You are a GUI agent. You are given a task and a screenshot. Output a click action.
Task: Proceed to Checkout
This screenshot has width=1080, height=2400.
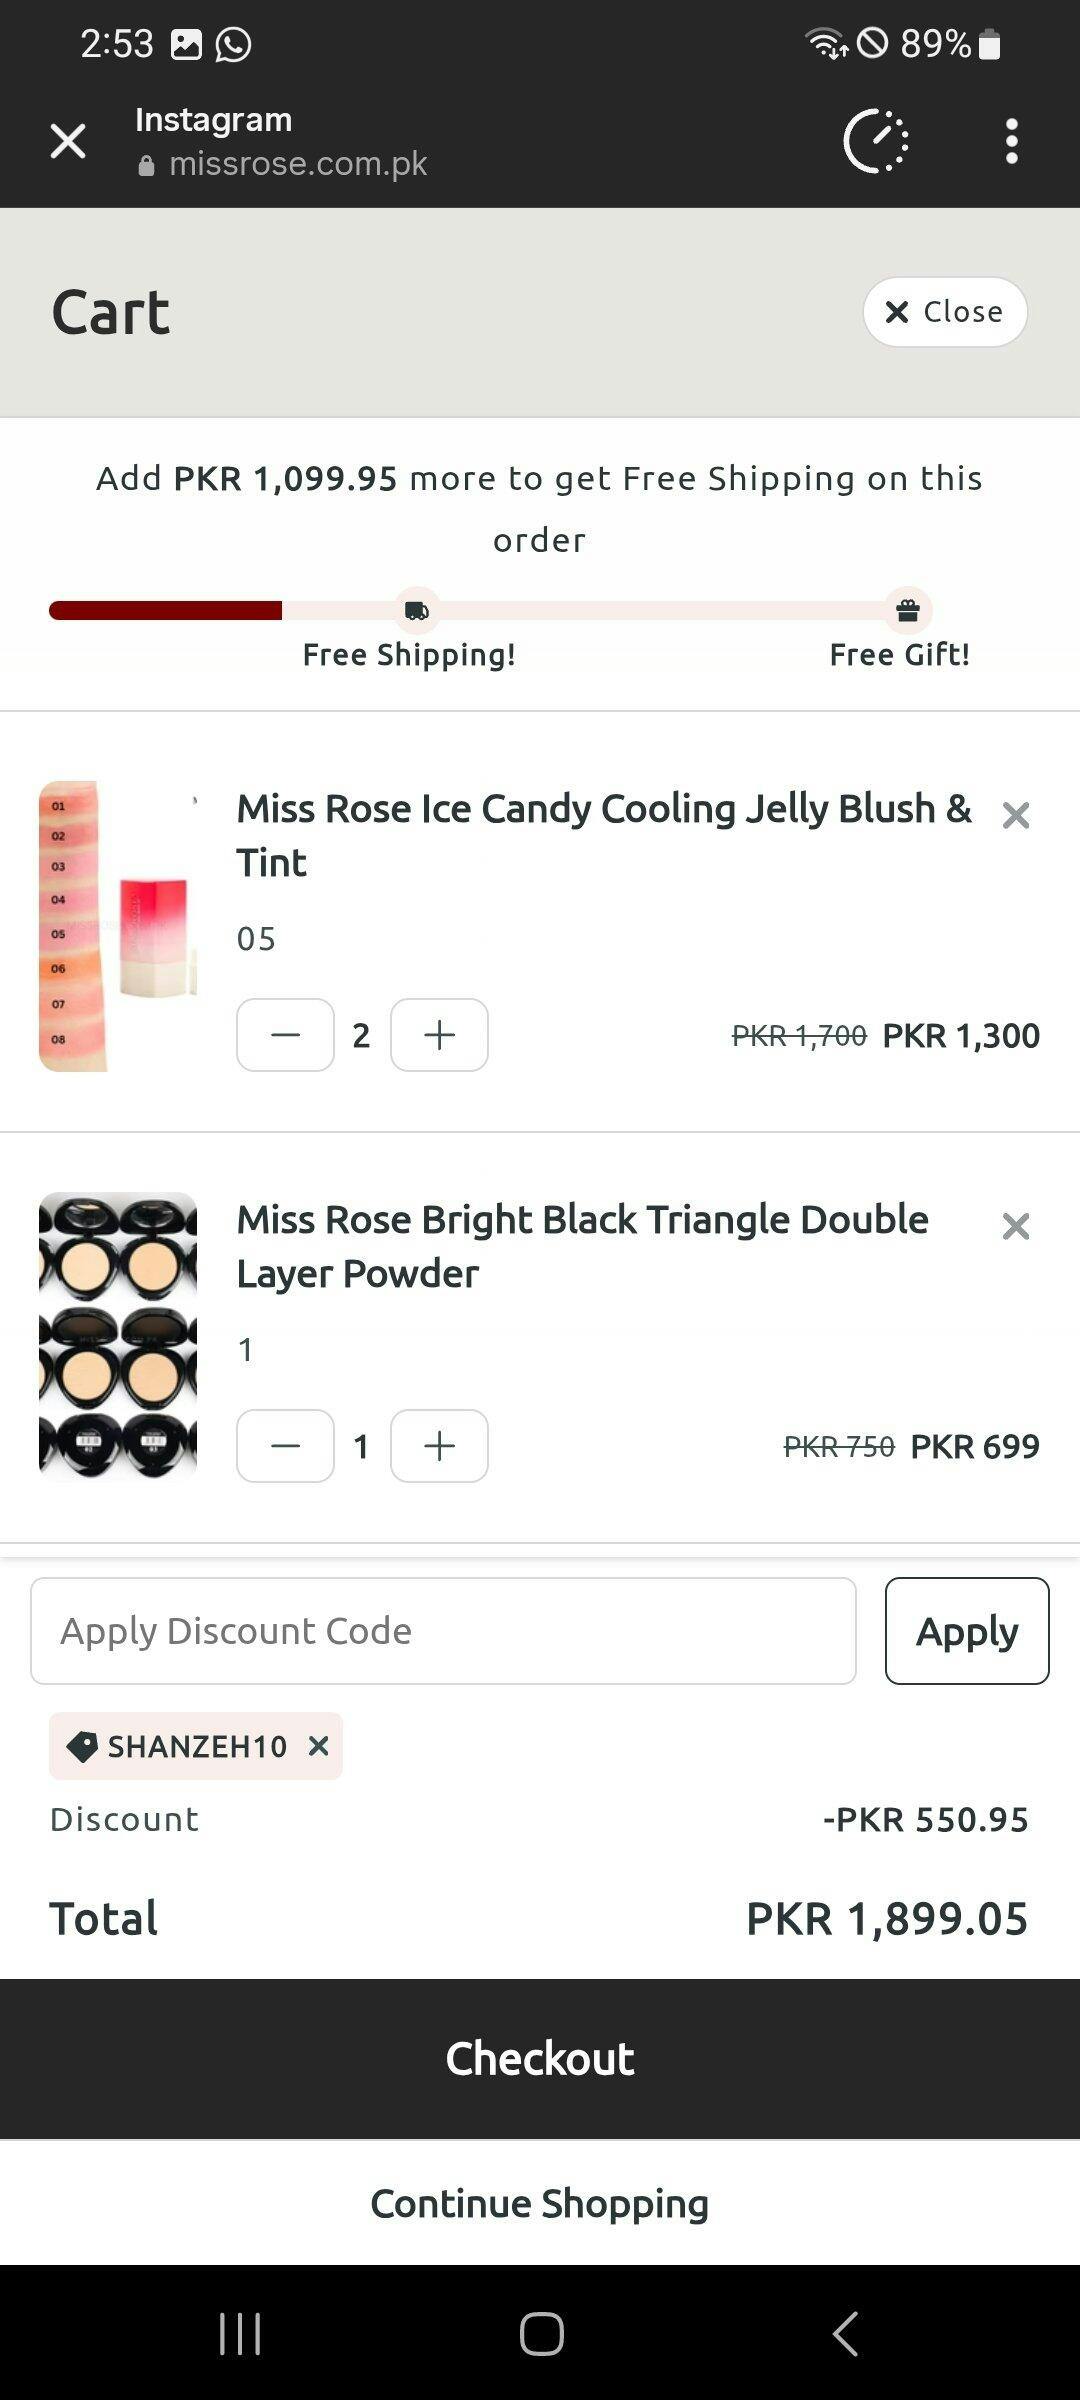tap(540, 2059)
